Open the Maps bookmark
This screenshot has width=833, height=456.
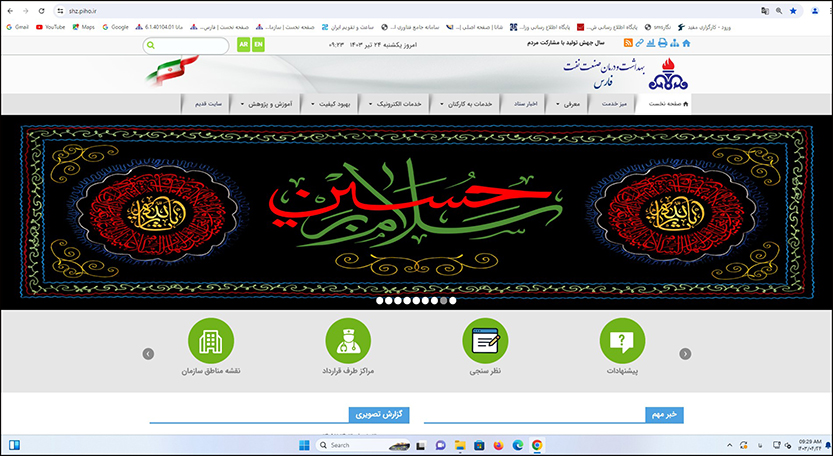coord(84,27)
